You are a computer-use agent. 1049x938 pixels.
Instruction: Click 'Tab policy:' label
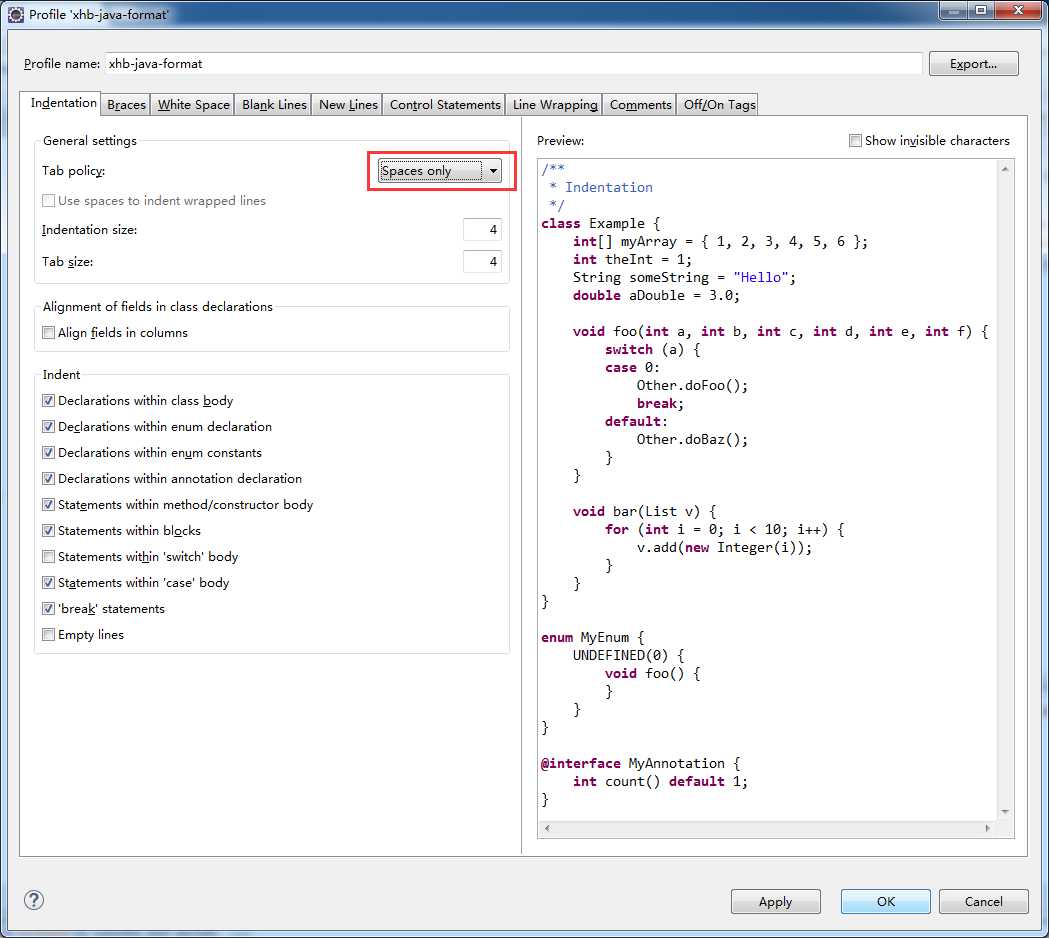tap(74, 171)
